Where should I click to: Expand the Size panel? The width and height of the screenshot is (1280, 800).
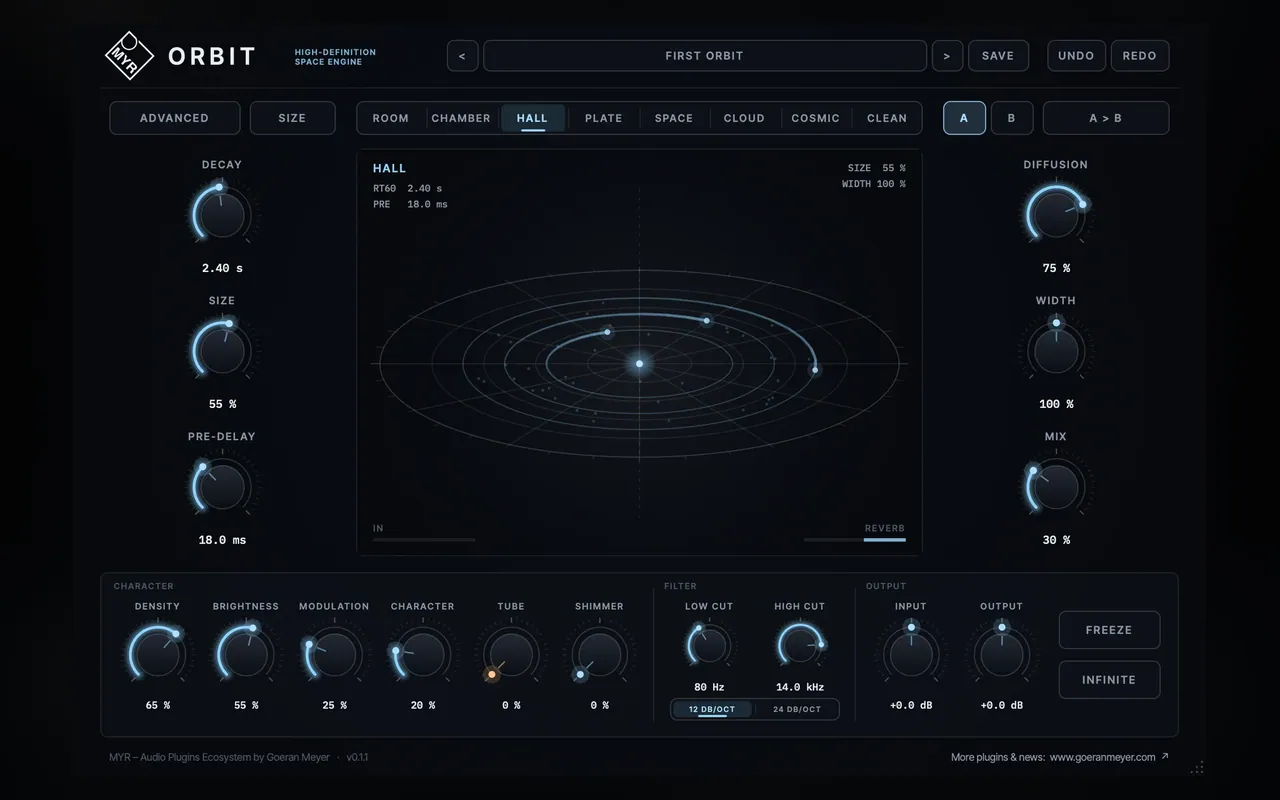[292, 118]
